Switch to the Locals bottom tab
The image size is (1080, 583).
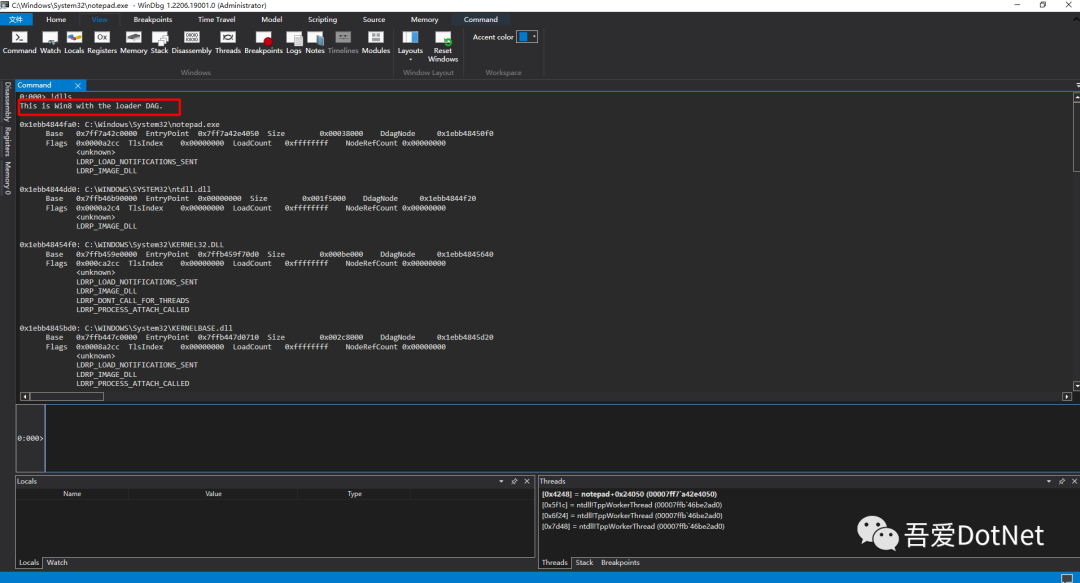tap(29, 563)
